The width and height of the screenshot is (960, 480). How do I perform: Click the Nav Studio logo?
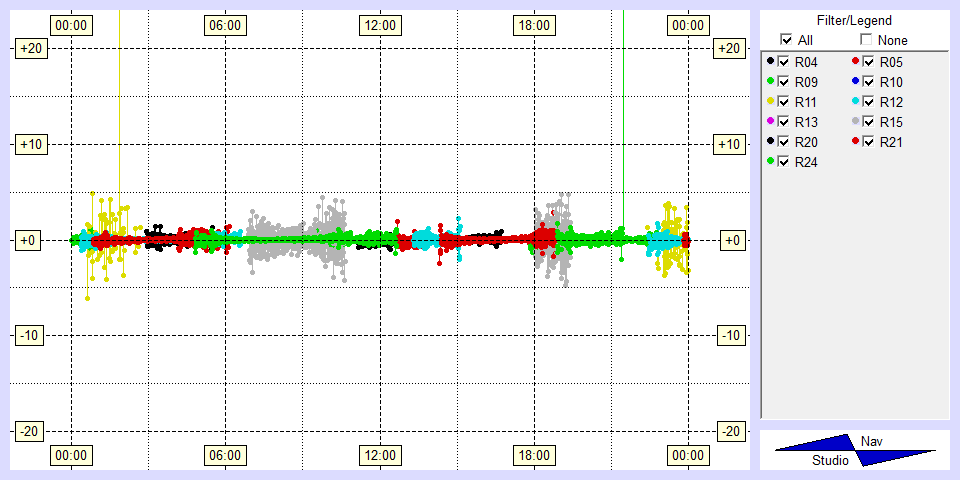855,450
